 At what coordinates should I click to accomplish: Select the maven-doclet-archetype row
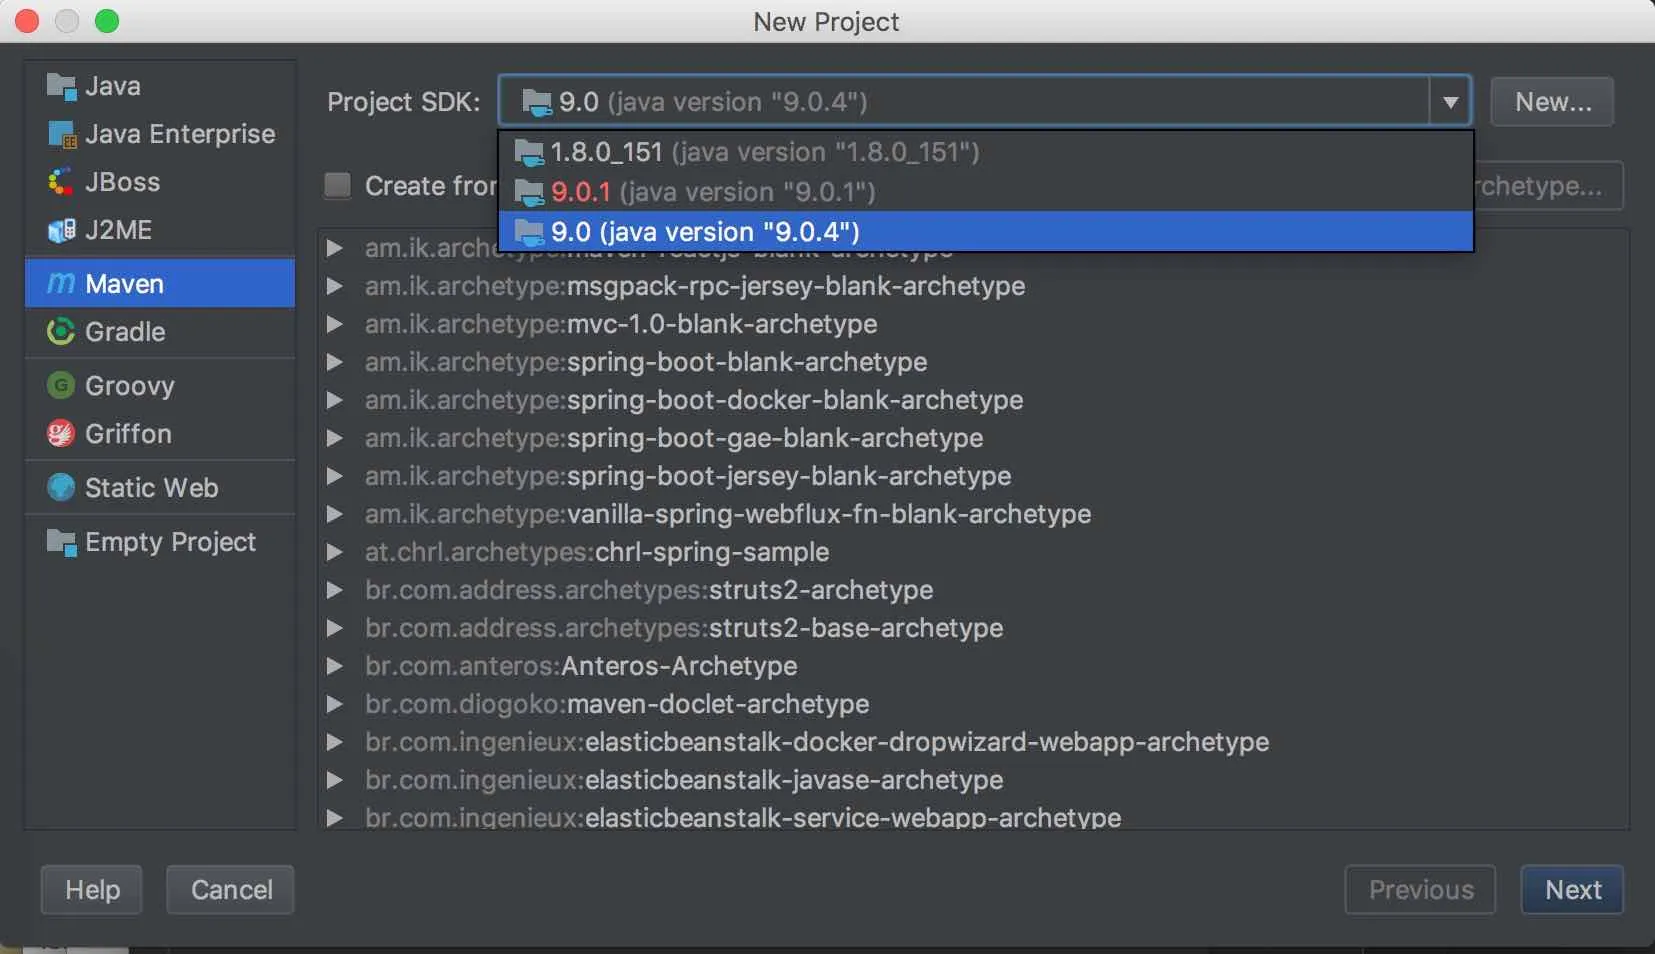click(974, 704)
